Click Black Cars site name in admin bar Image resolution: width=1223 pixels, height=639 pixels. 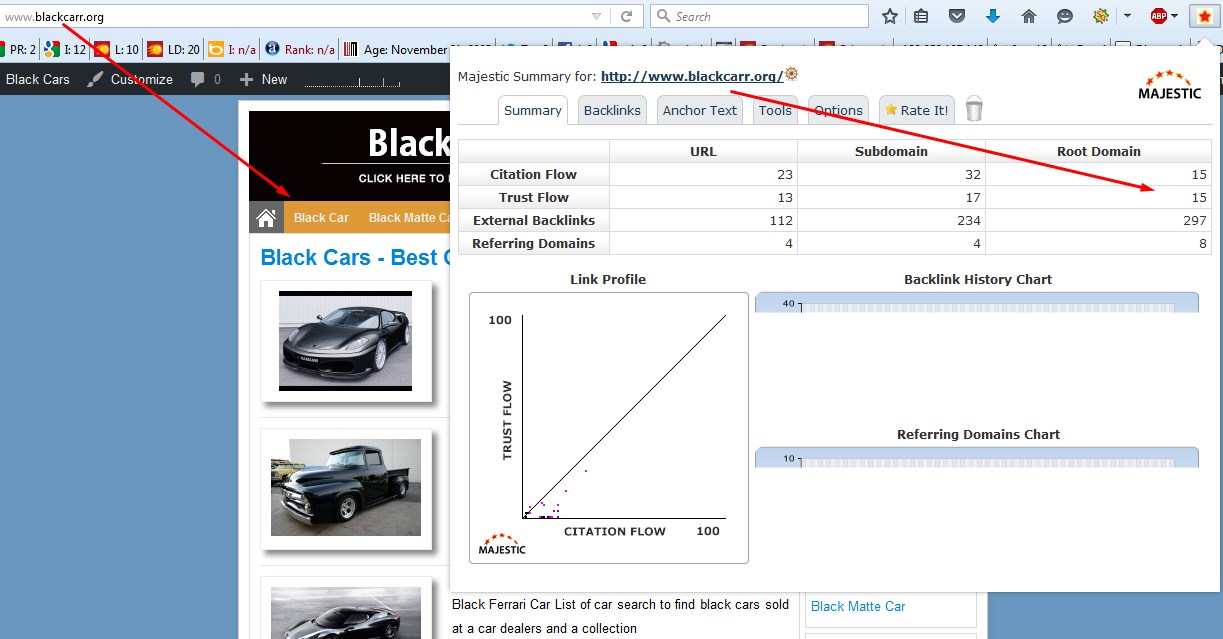(38, 79)
